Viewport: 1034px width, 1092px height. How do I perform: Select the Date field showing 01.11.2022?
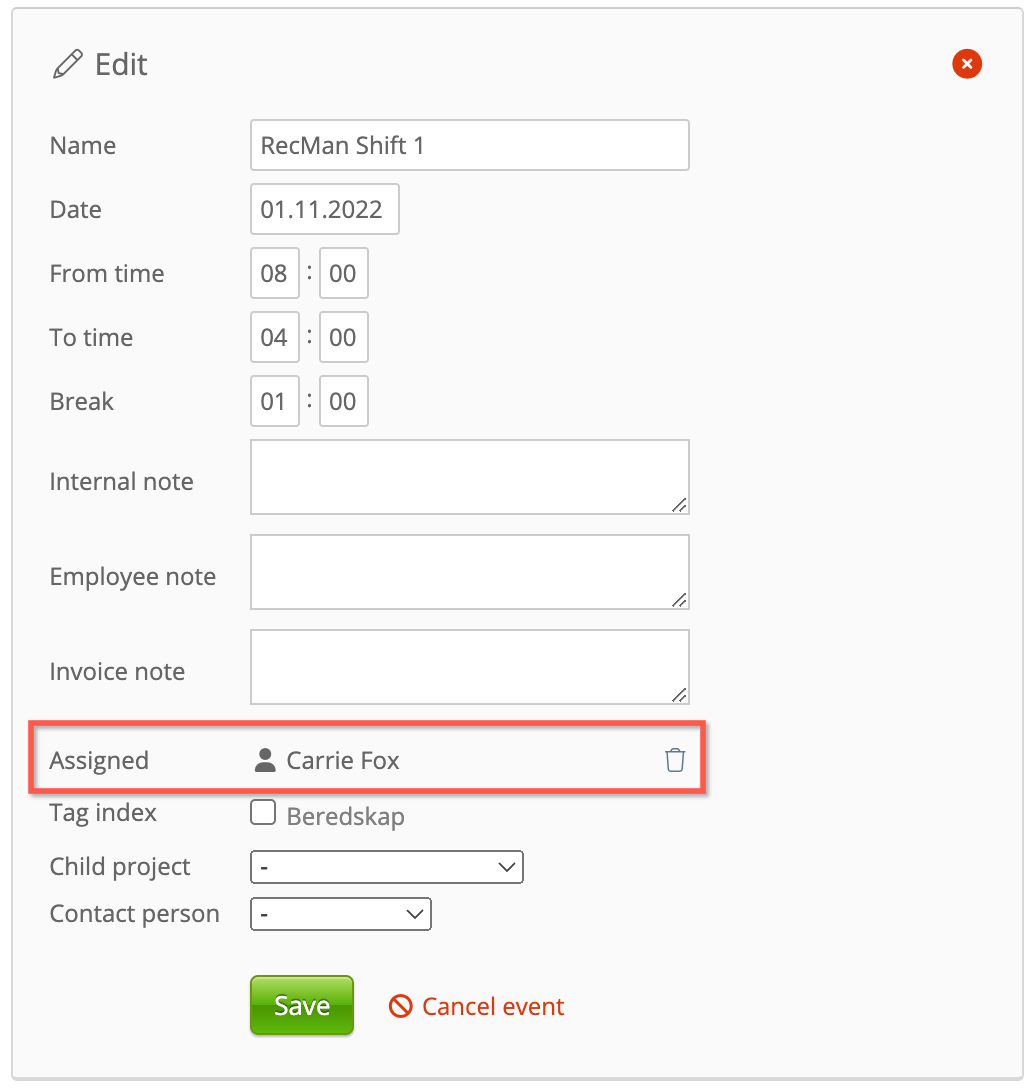tap(324, 209)
